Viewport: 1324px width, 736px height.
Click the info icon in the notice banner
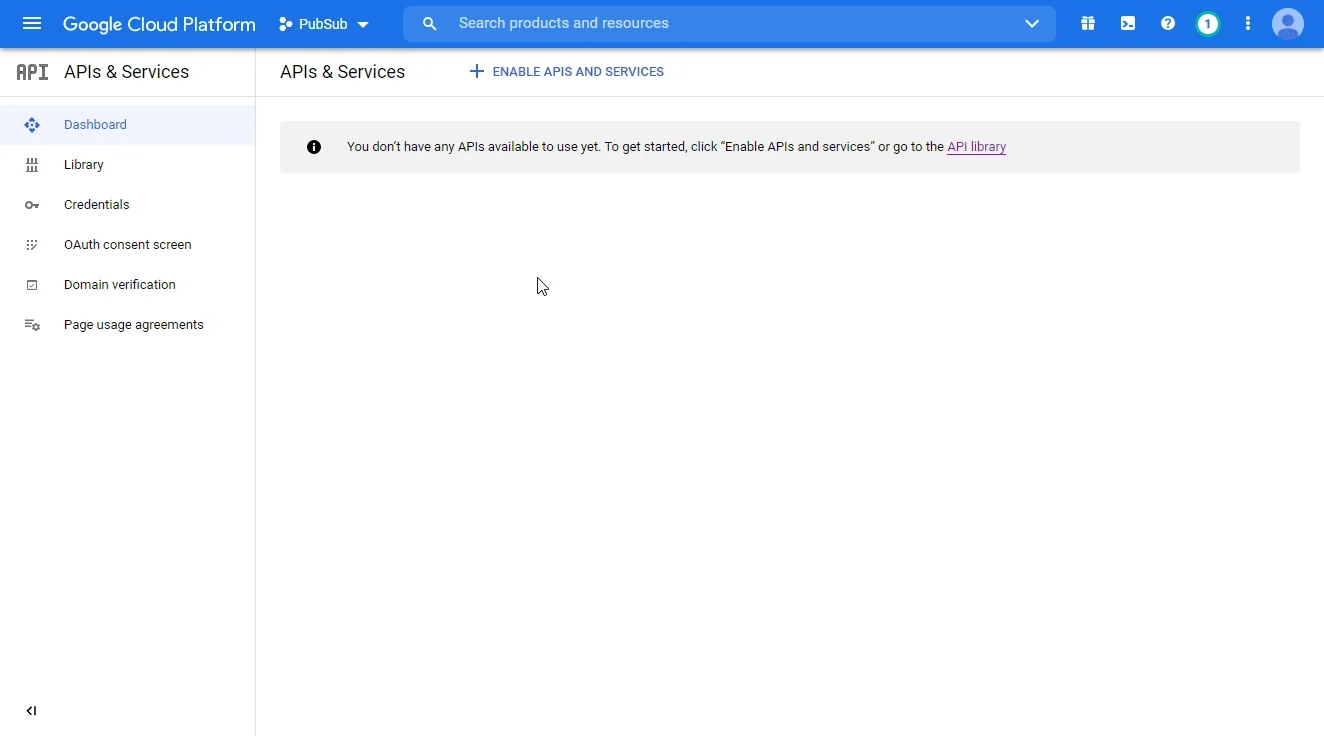tap(314, 147)
